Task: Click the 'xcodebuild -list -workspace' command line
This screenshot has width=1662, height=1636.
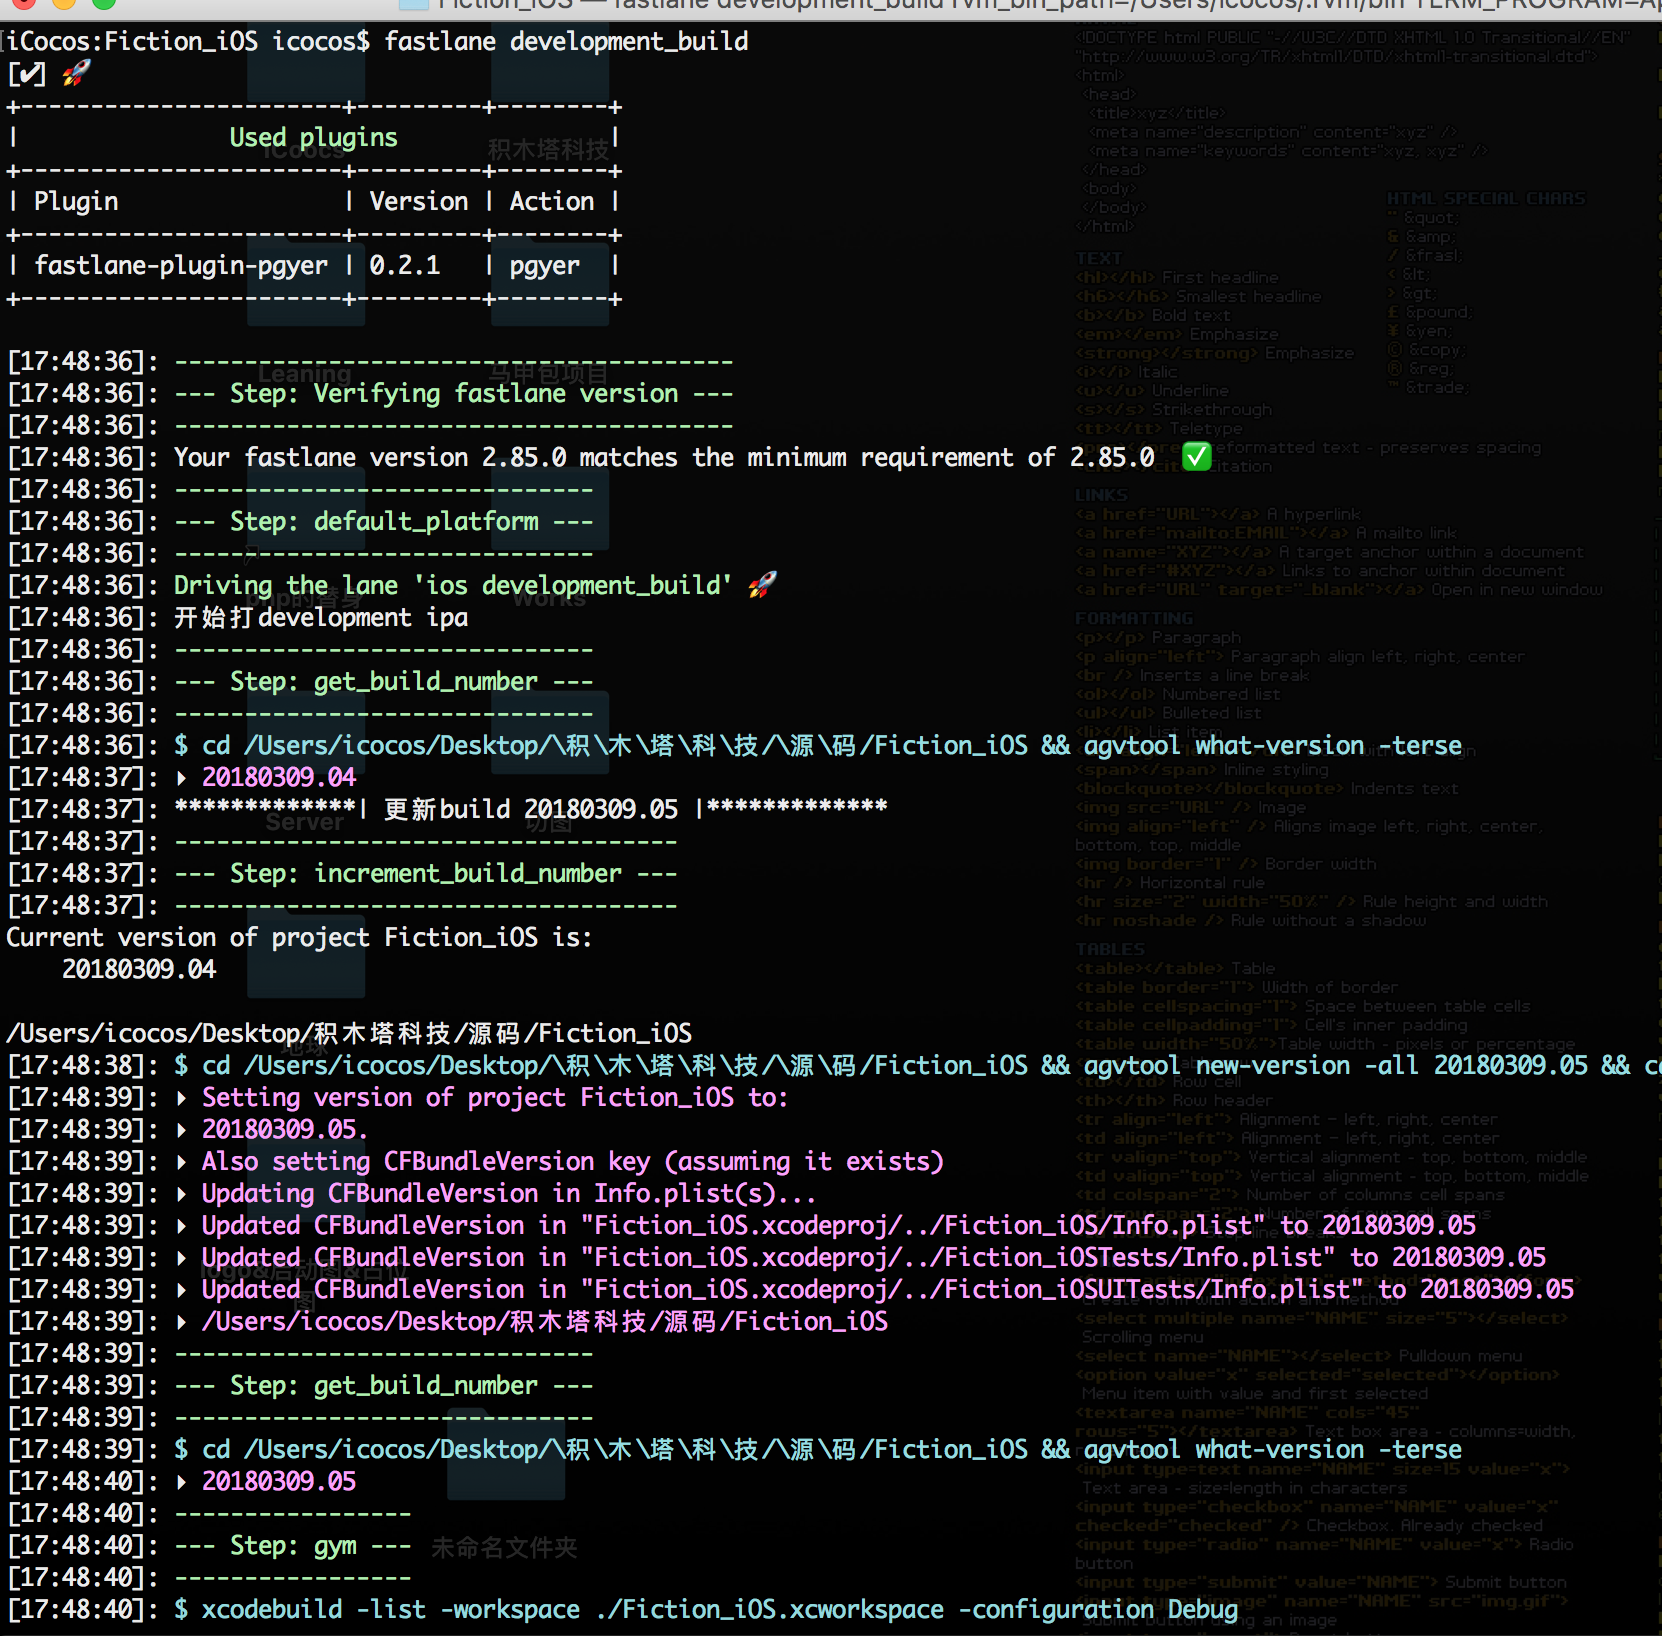Action: (x=706, y=1610)
